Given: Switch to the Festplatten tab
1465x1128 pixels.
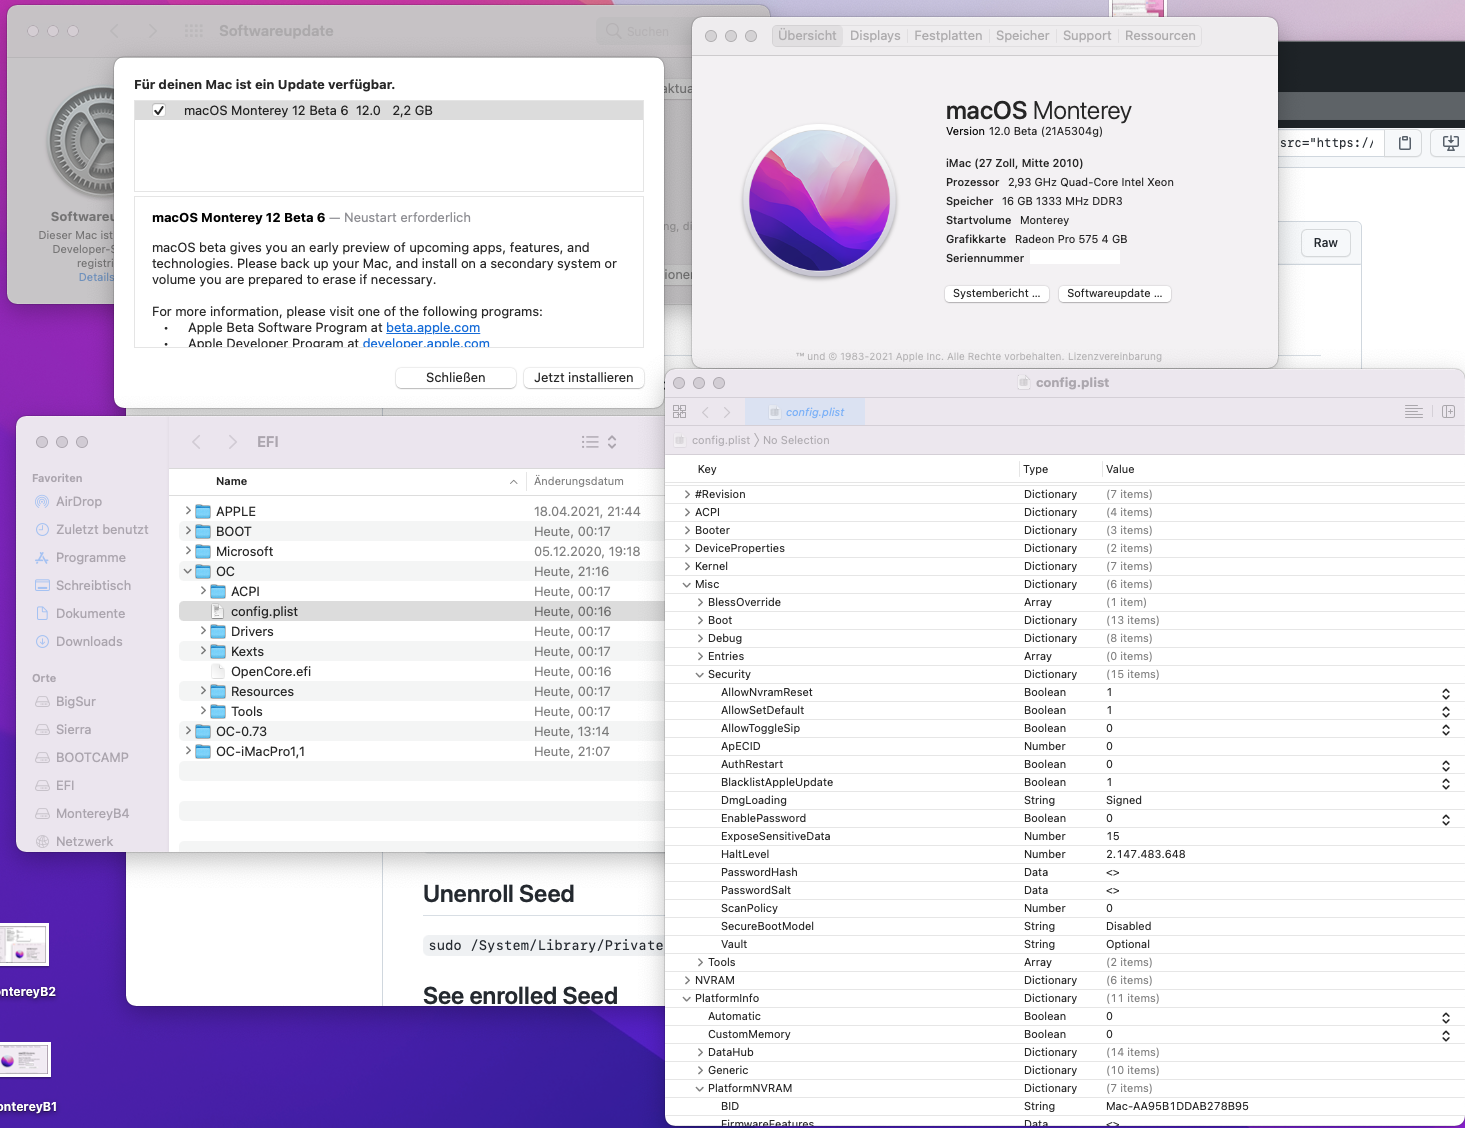Looking at the screenshot, I should tap(948, 36).
